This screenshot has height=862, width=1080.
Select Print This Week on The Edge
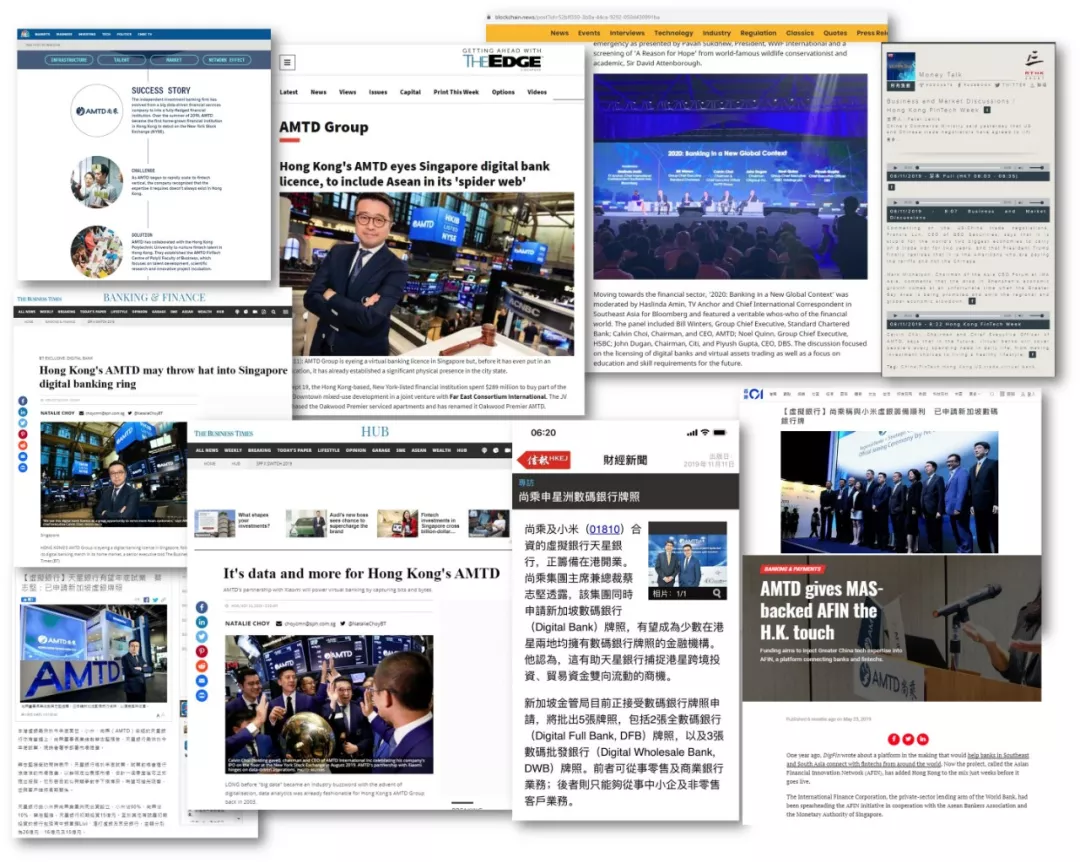coord(456,92)
